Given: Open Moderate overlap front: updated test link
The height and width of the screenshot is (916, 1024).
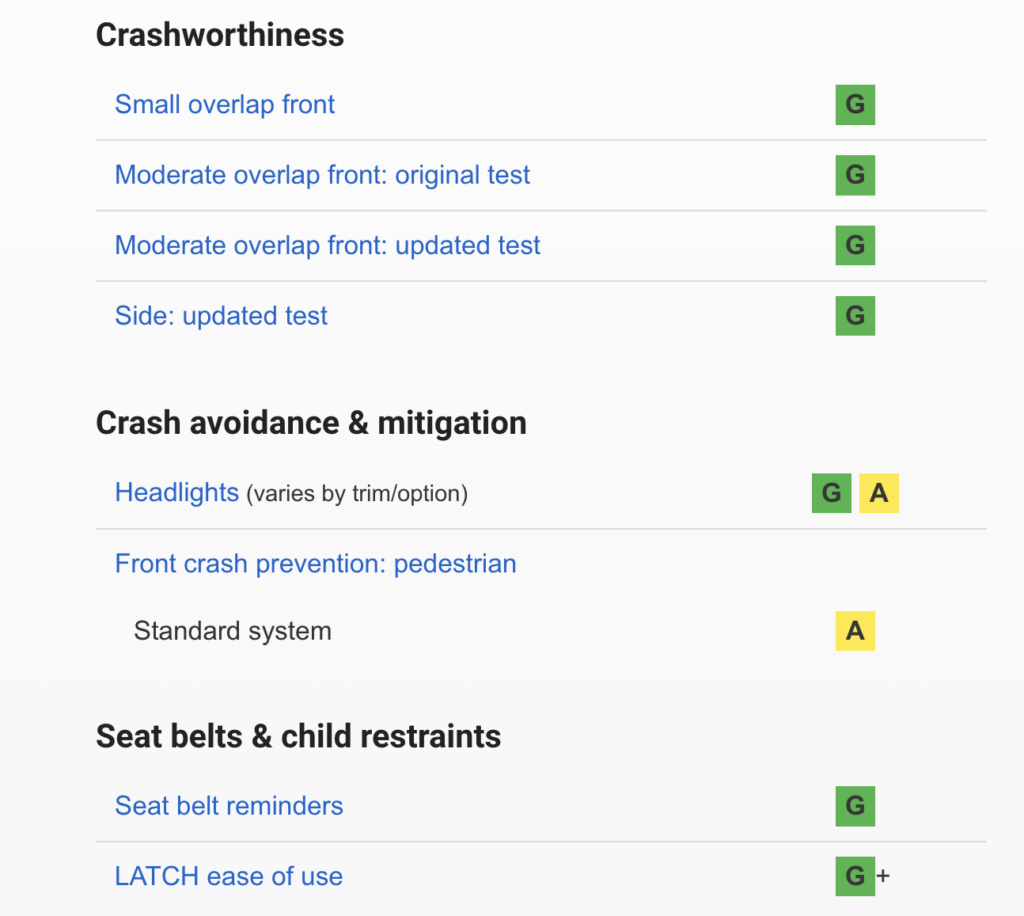Looking at the screenshot, I should pyautogui.click(x=327, y=246).
